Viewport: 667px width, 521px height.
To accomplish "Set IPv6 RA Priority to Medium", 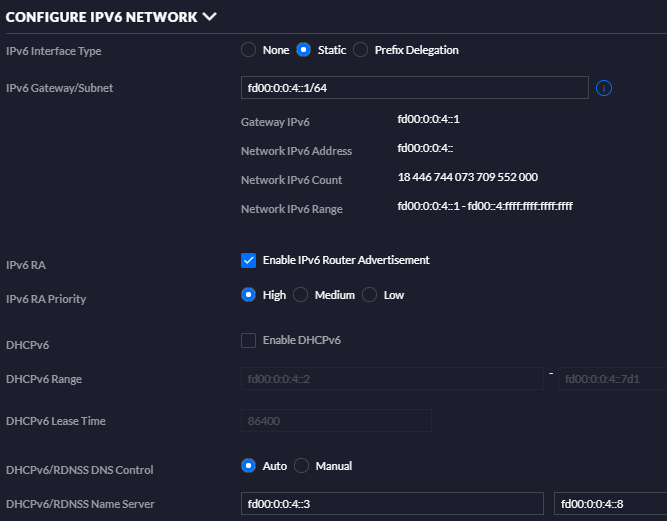I will tap(300, 295).
